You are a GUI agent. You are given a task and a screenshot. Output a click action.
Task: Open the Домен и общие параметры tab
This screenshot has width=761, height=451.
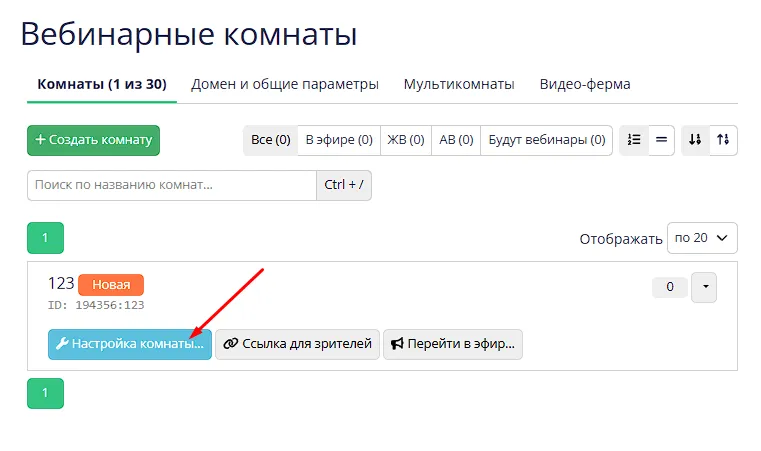coord(285,84)
